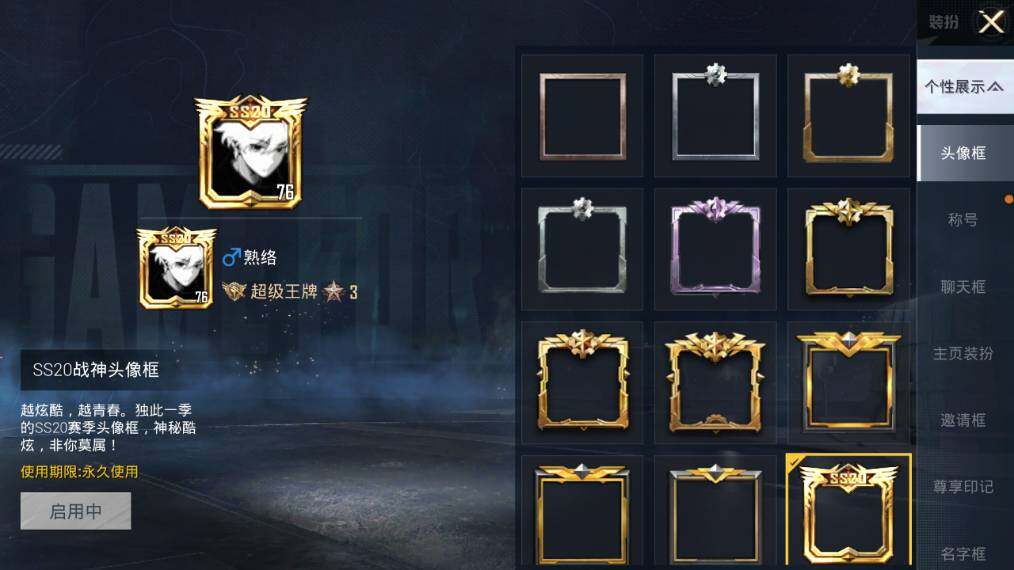Click the large SS20 avatar preview
The width and height of the screenshot is (1014, 570).
tap(251, 153)
